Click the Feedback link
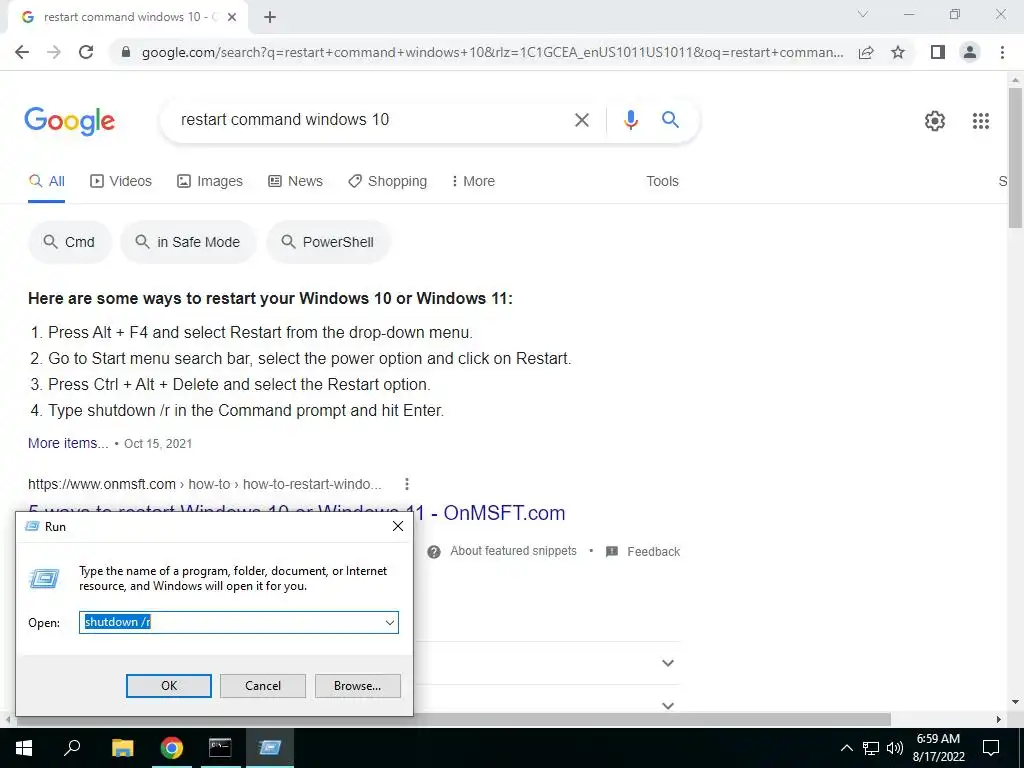The image size is (1024, 768). 654,552
